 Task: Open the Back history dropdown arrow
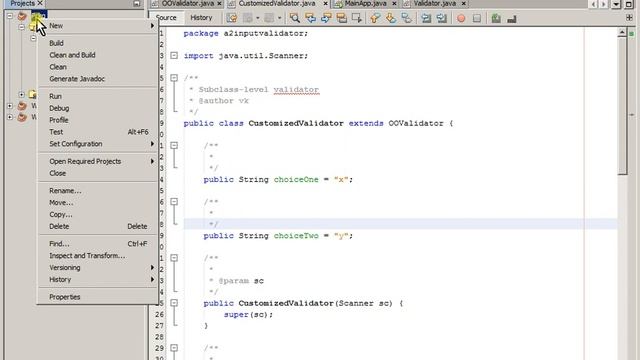click(x=258, y=18)
